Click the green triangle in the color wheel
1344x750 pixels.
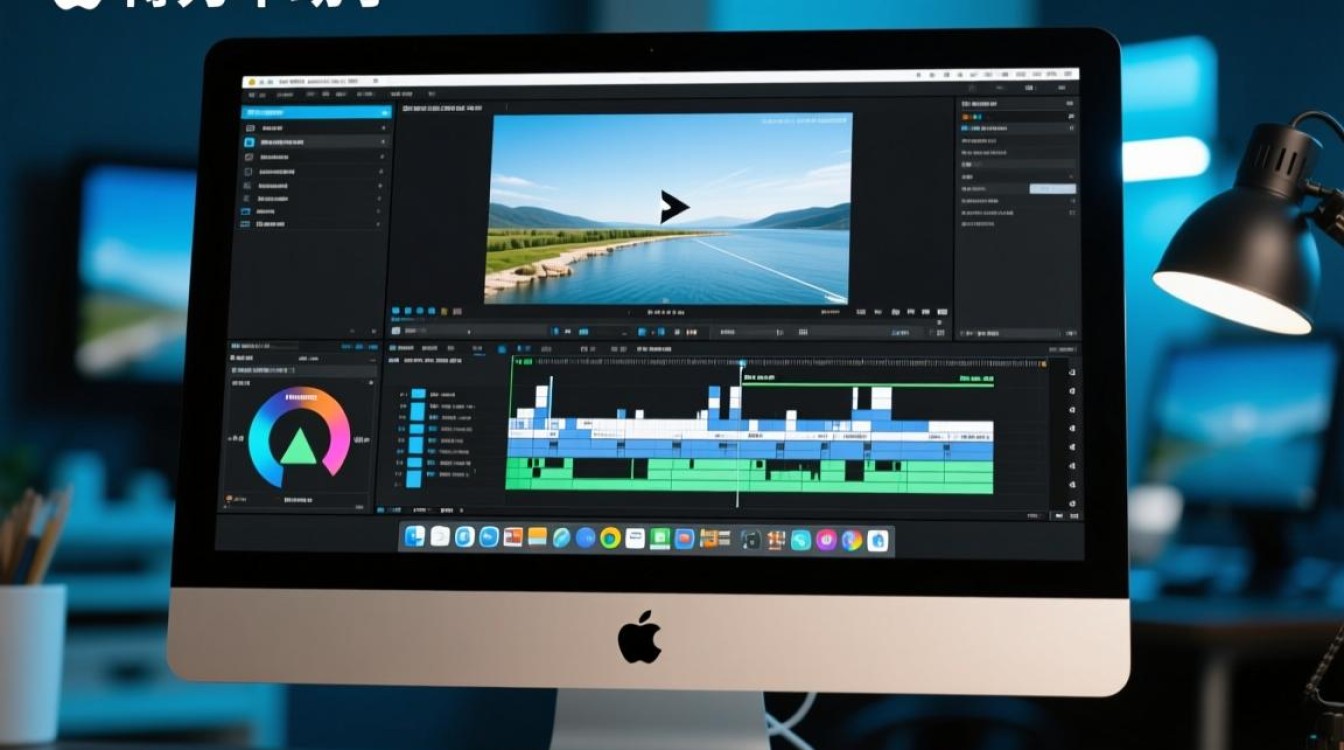click(x=298, y=447)
